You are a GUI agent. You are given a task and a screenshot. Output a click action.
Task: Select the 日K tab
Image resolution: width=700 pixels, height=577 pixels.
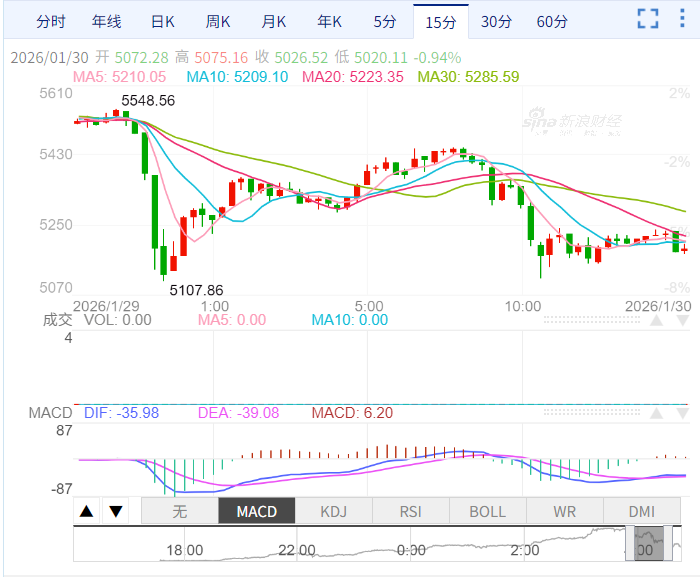tap(162, 21)
